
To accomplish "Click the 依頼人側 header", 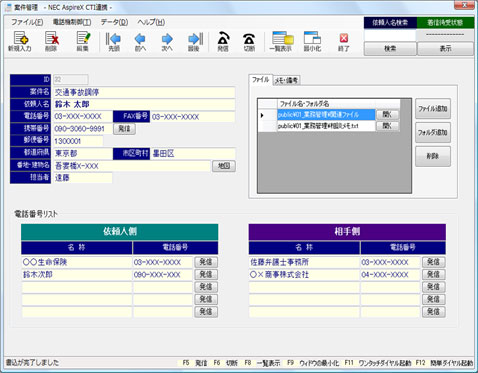I will [x=120, y=232].
